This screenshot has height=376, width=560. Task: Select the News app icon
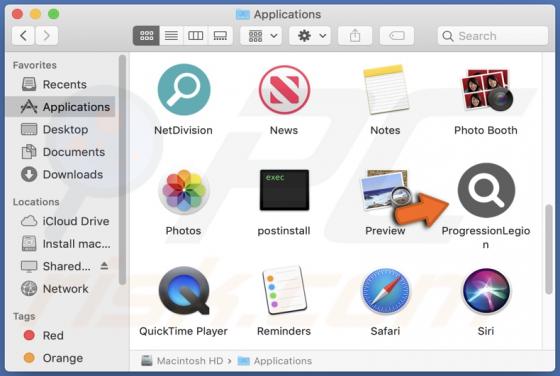(284, 89)
